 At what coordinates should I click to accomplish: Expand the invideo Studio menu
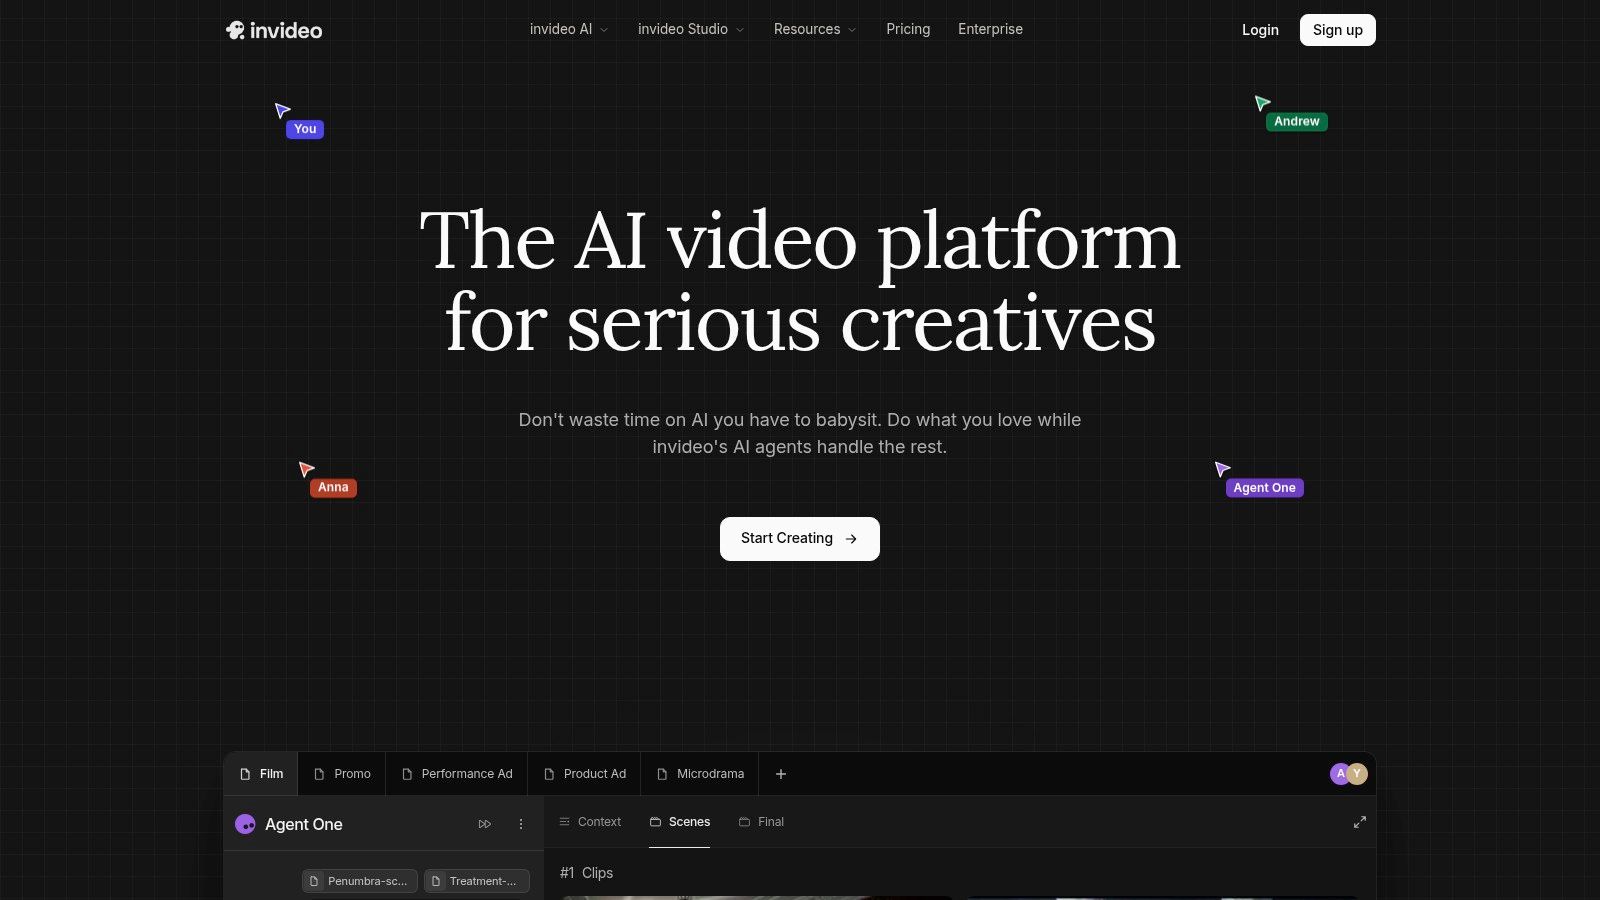pyautogui.click(x=691, y=29)
